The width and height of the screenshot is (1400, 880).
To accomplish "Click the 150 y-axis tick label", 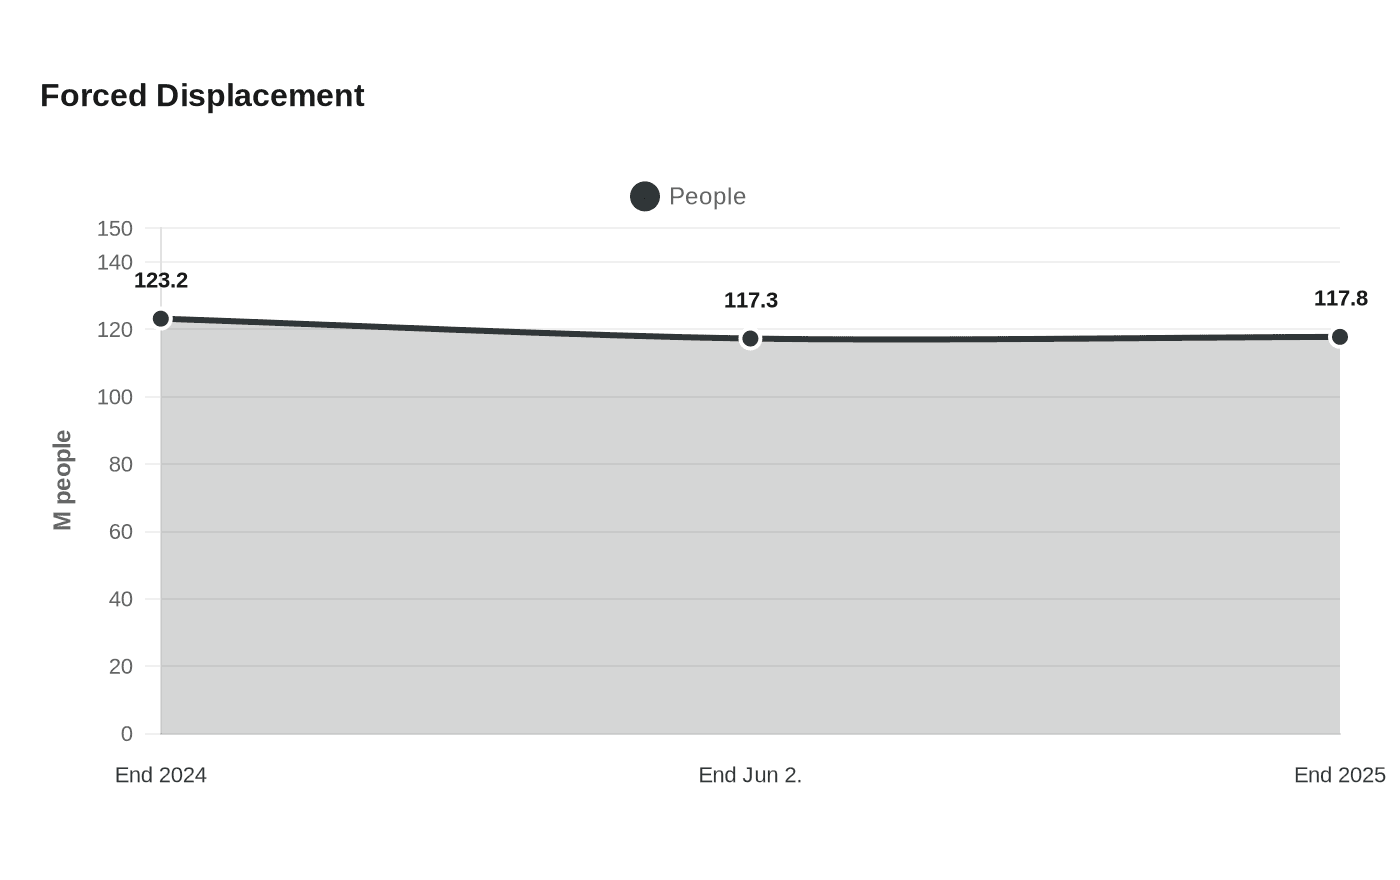I will click(x=115, y=229).
